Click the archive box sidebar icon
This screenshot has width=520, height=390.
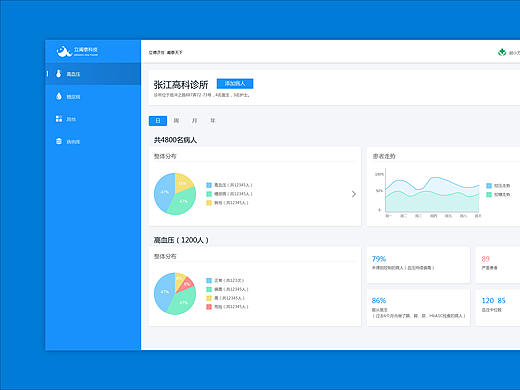pyautogui.click(x=59, y=141)
